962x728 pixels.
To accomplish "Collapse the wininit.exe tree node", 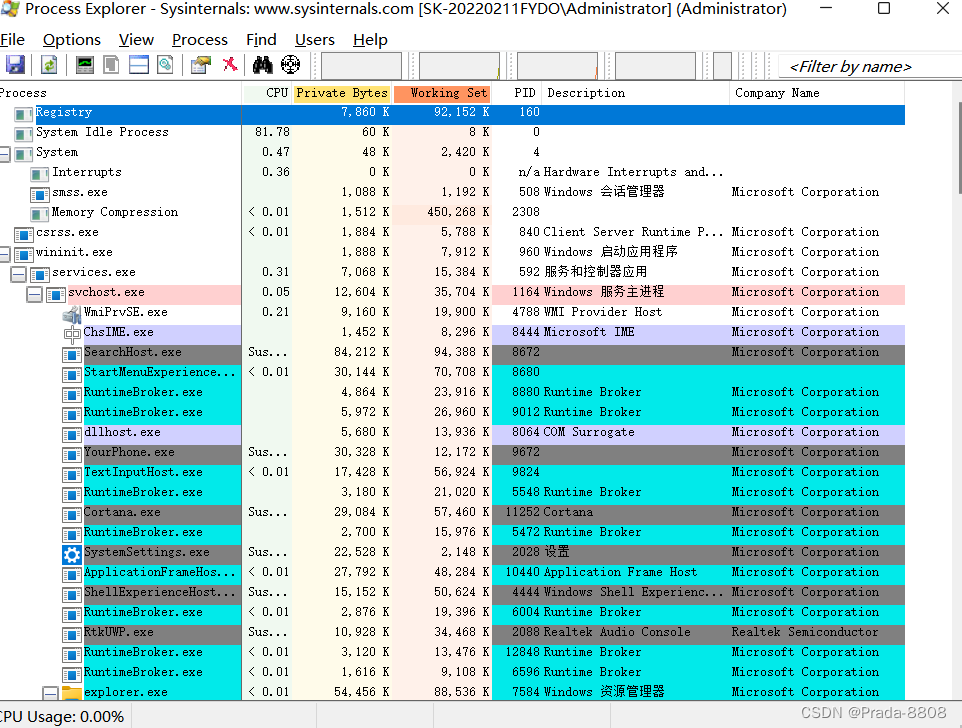I will pos(4,254).
